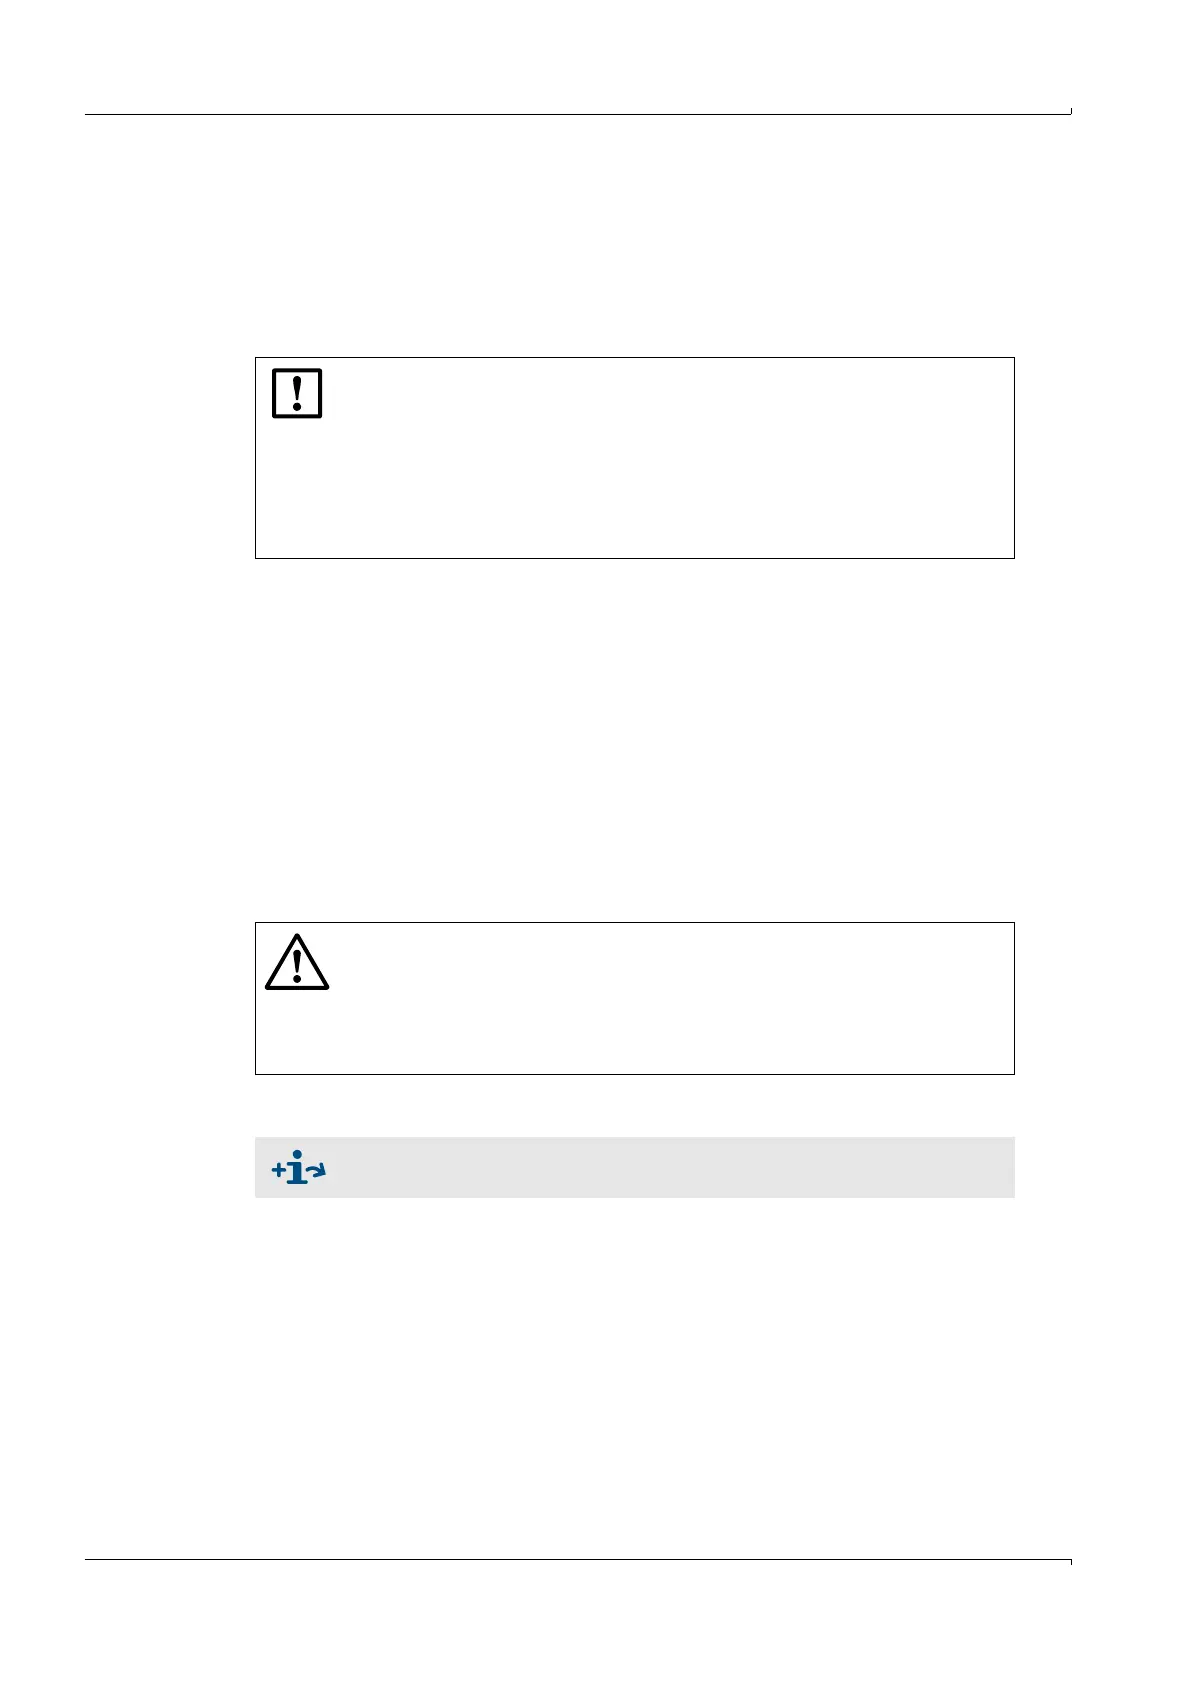The height and width of the screenshot is (1684, 1190).
Task: Click the bottom border of the notice box
Action: point(635,557)
